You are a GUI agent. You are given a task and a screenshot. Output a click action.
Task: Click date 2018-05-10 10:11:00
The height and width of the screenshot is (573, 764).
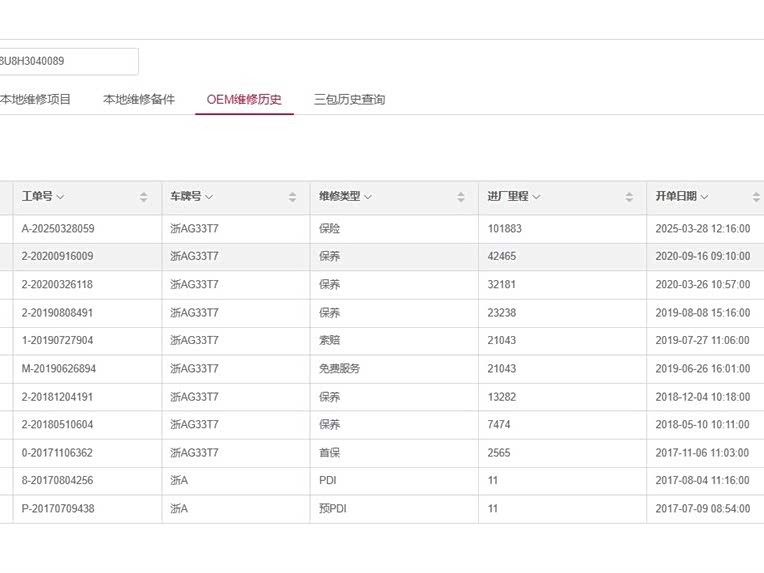click(702, 425)
